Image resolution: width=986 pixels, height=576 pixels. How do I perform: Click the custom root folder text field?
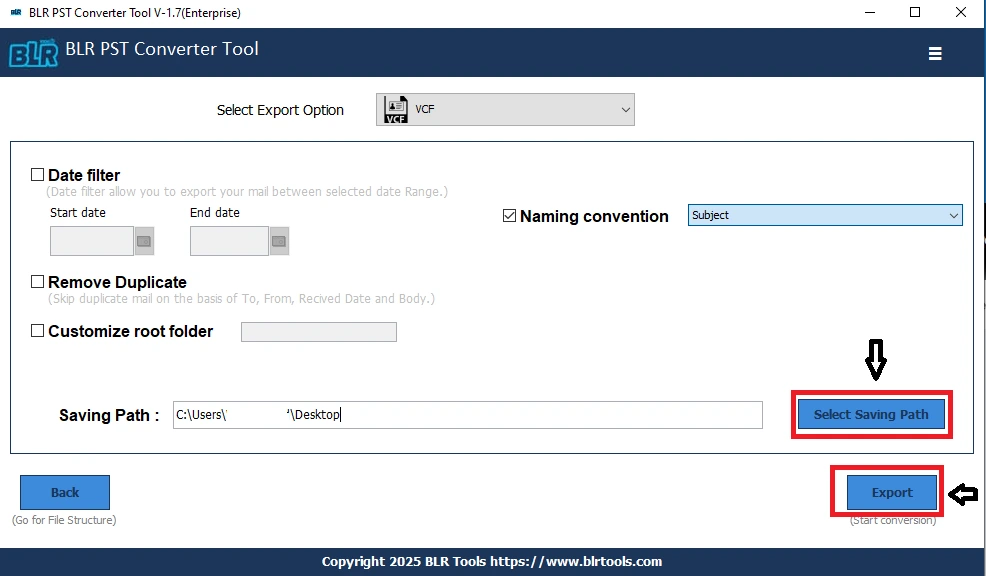(x=318, y=332)
